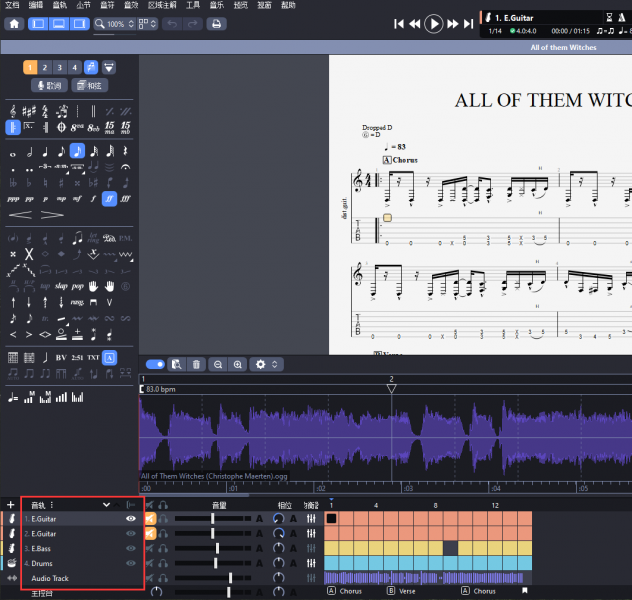This screenshot has width=632, height=600.
Task: Collapse the track list using the chevron
Action: pos(107,505)
